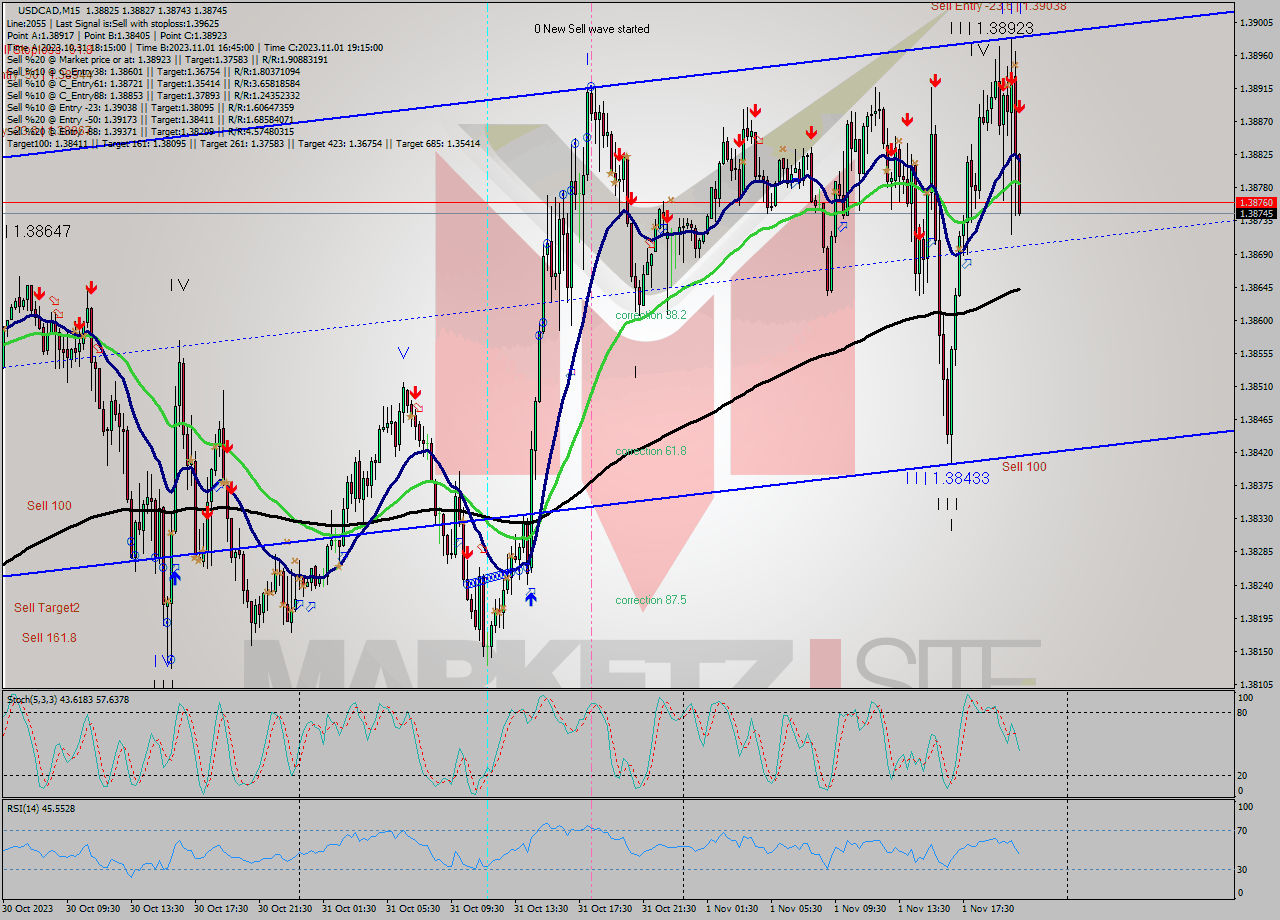Screen dimensions: 1280x920
Task: Click the 1.38960 price axis label
Action: (1256, 56)
